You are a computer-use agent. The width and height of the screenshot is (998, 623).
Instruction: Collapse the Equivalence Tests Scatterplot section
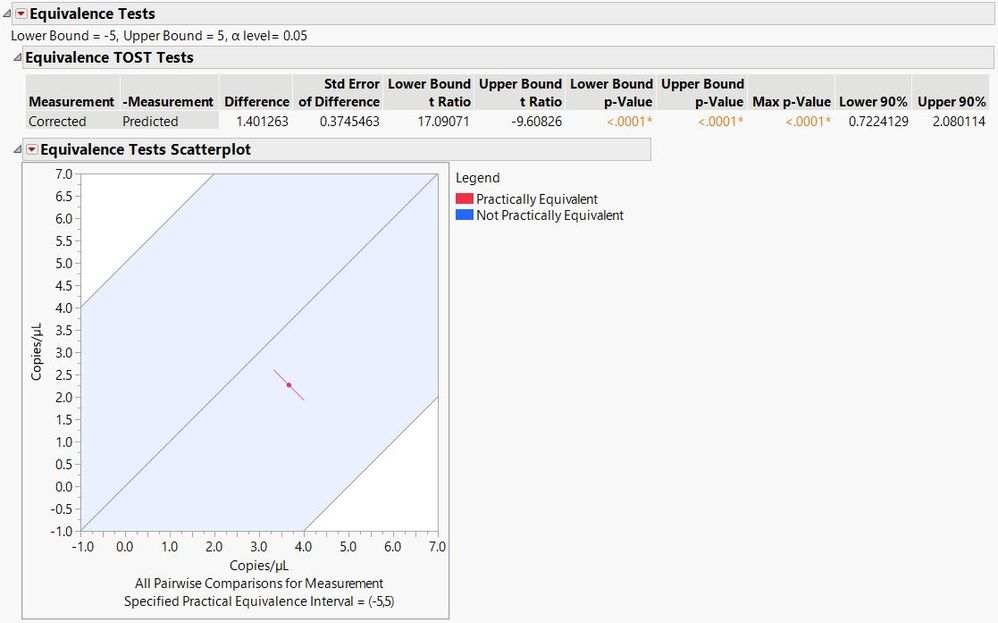[18, 150]
